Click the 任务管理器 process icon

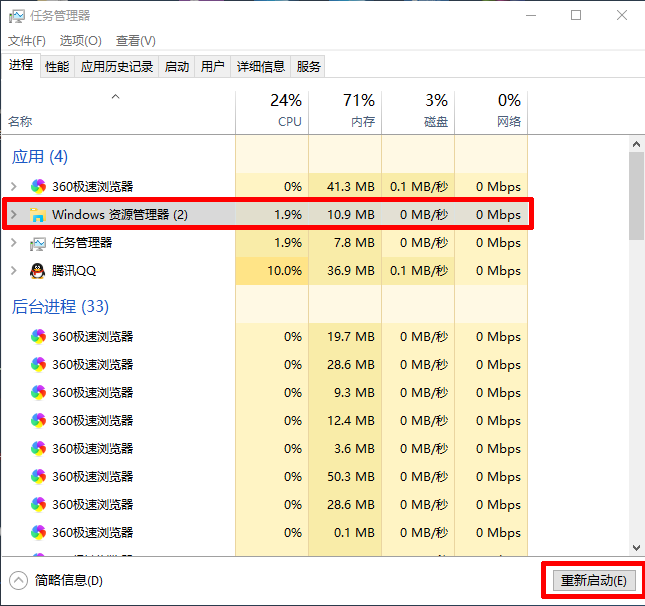click(x=38, y=242)
